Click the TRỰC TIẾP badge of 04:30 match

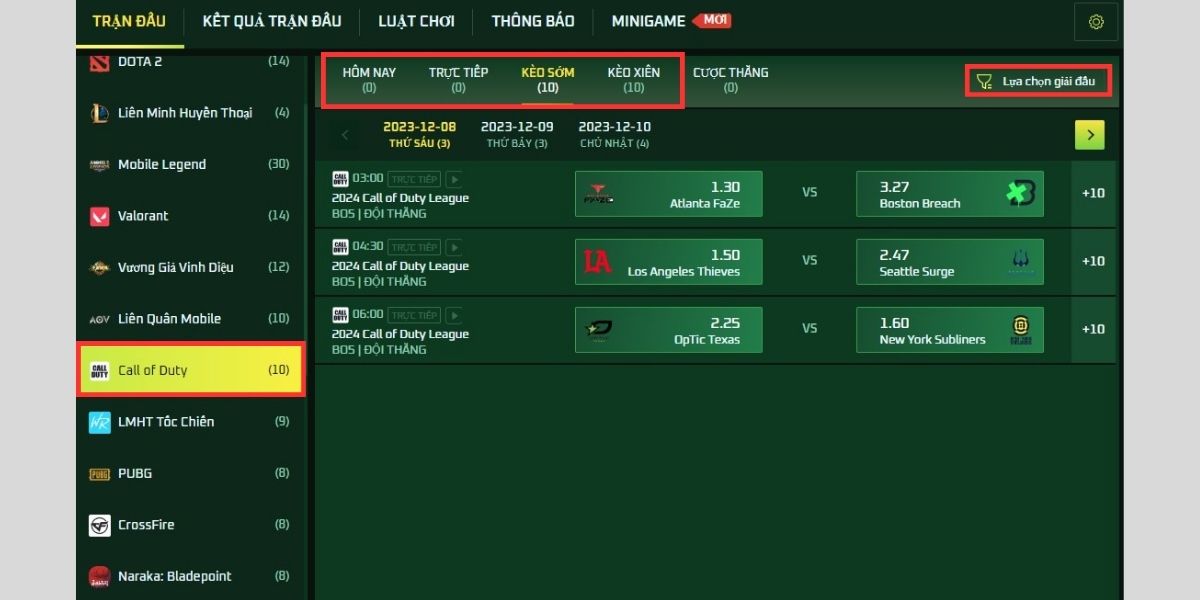click(x=414, y=247)
